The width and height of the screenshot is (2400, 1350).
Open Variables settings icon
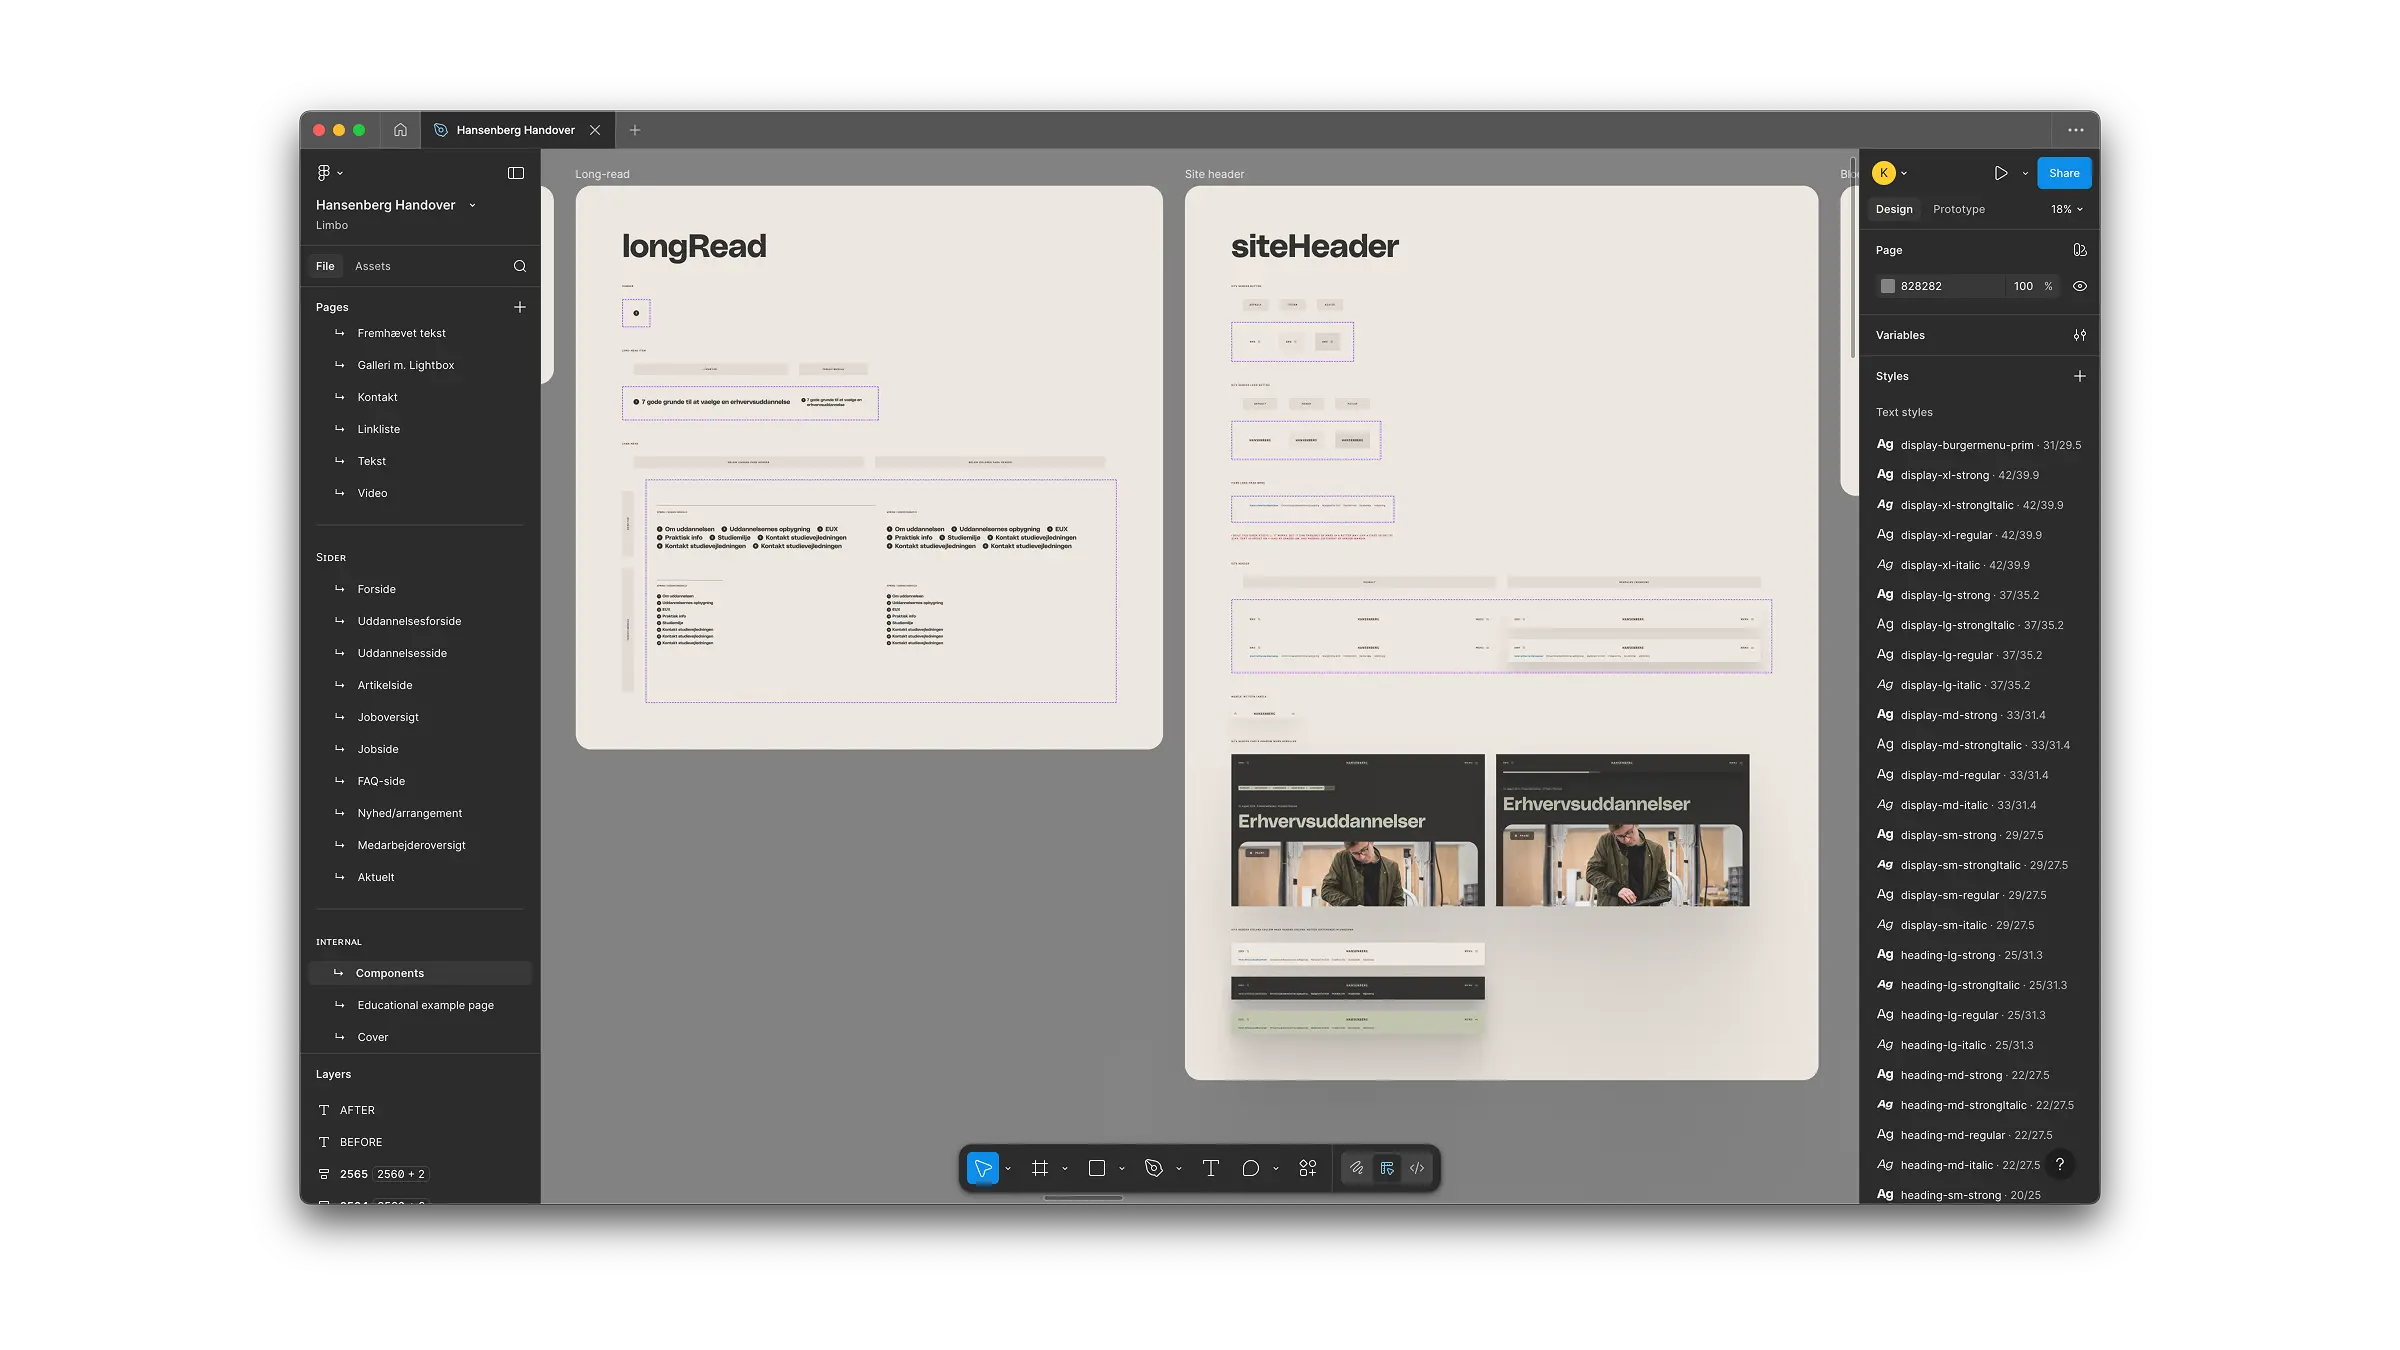pos(2079,335)
